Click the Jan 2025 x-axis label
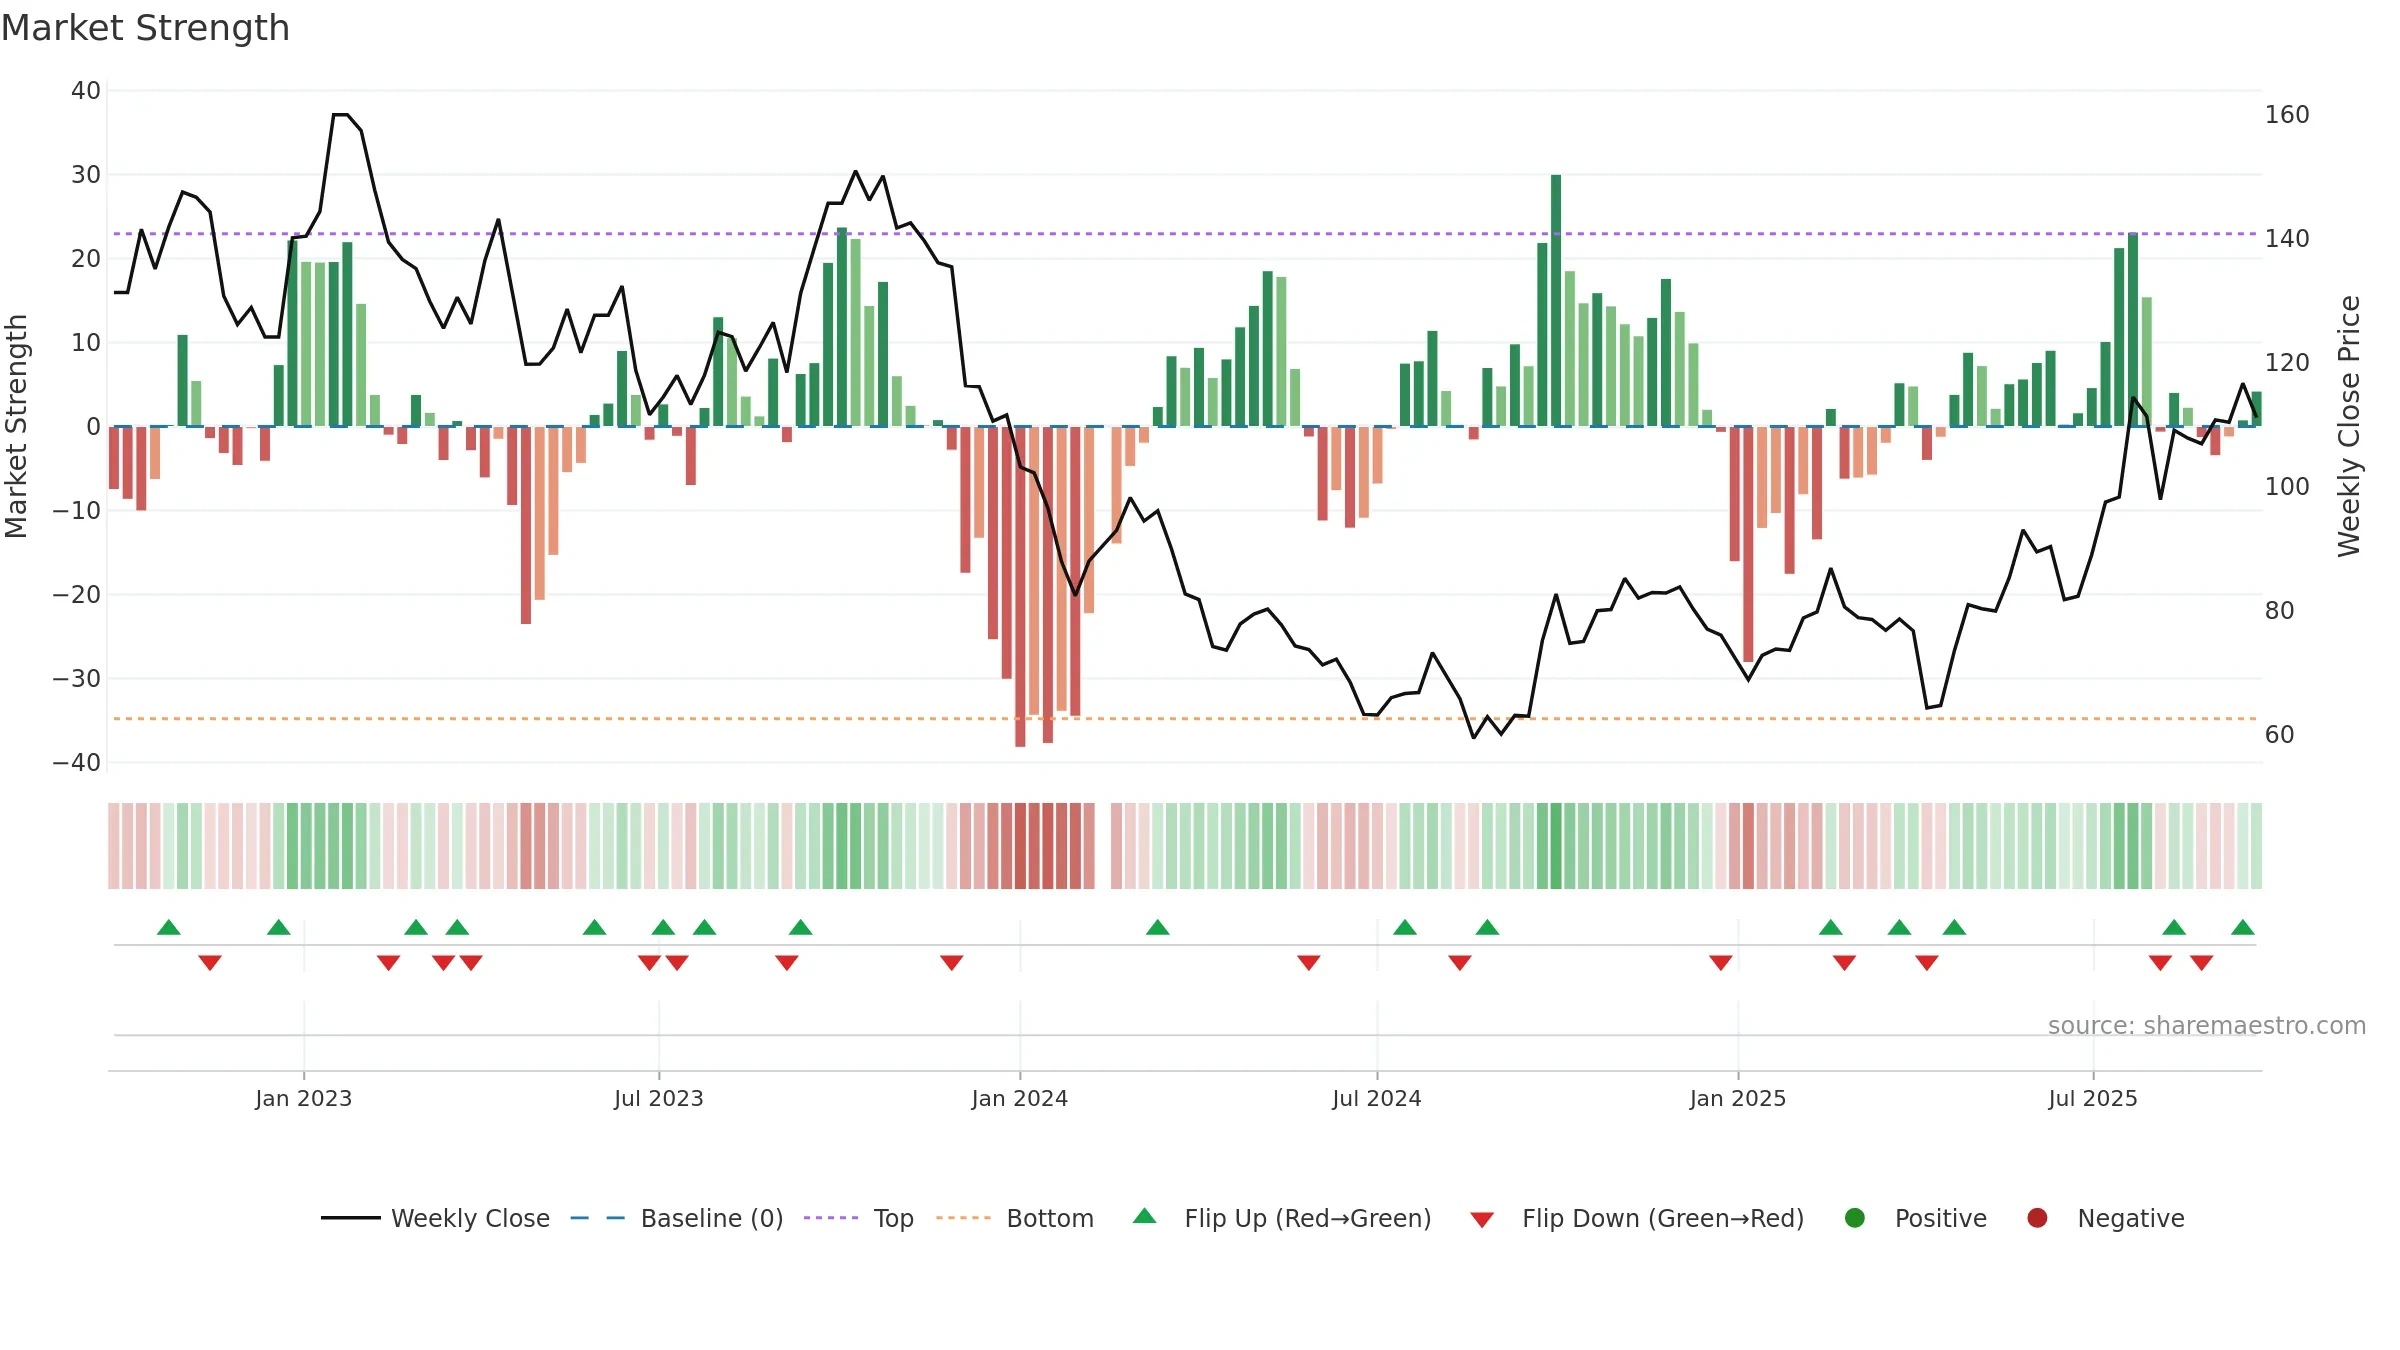The height and width of the screenshot is (1350, 2400). tap(1738, 1098)
